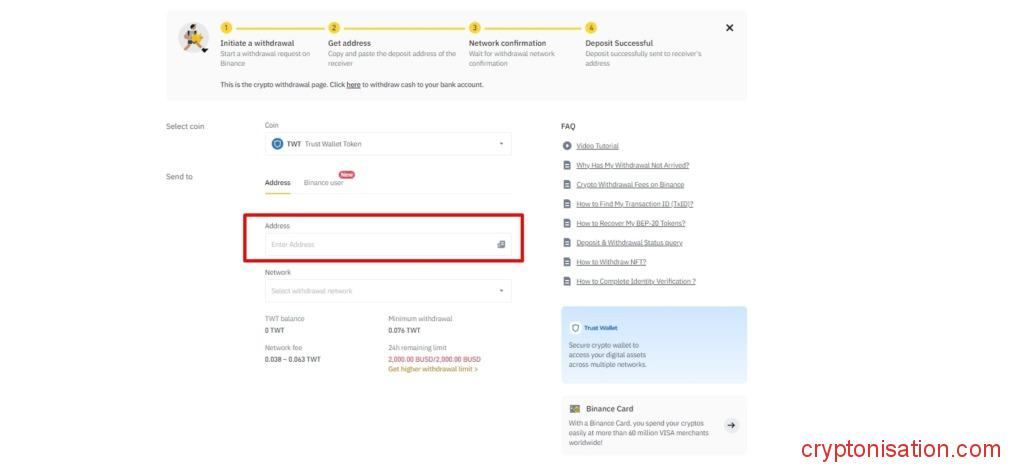Open Deposit & Withdrawal Status query link

(629, 243)
